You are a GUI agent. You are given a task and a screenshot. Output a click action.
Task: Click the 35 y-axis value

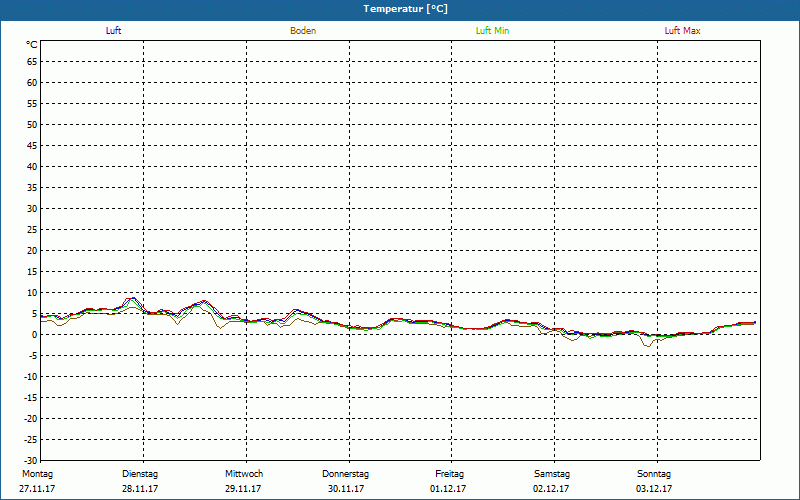(x=32, y=188)
